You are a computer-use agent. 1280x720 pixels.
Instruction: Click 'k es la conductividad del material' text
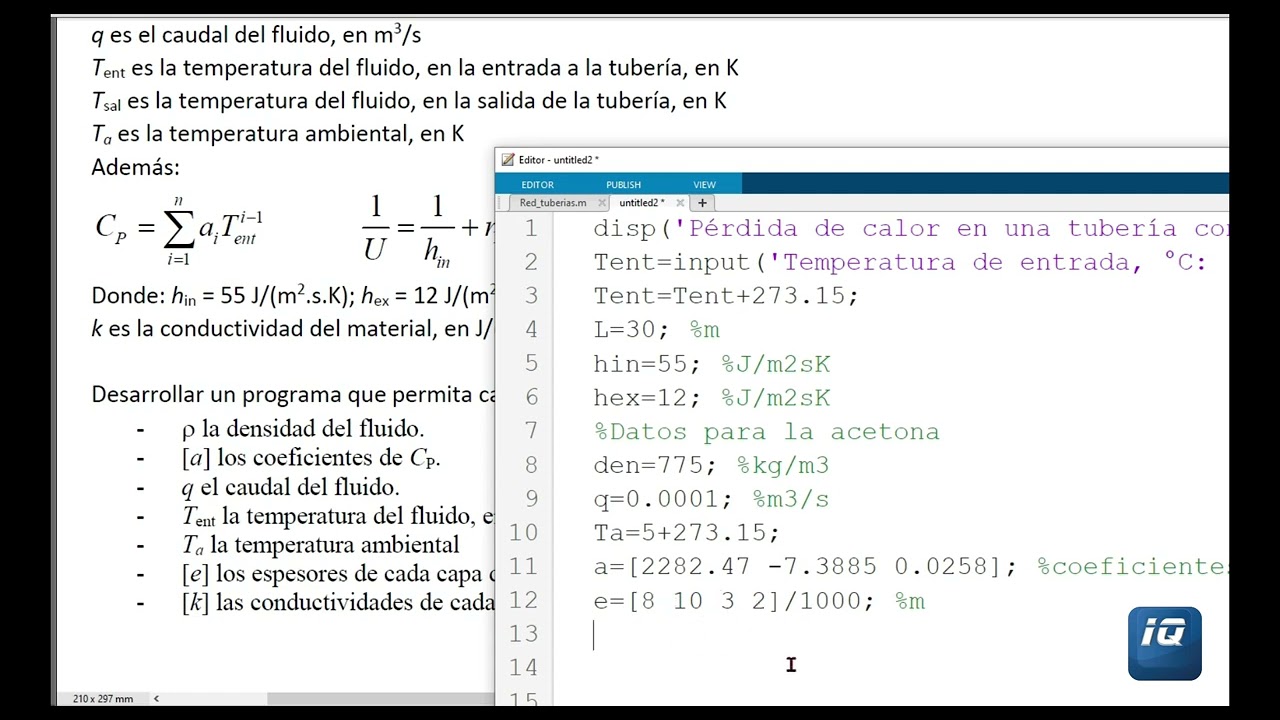point(292,328)
